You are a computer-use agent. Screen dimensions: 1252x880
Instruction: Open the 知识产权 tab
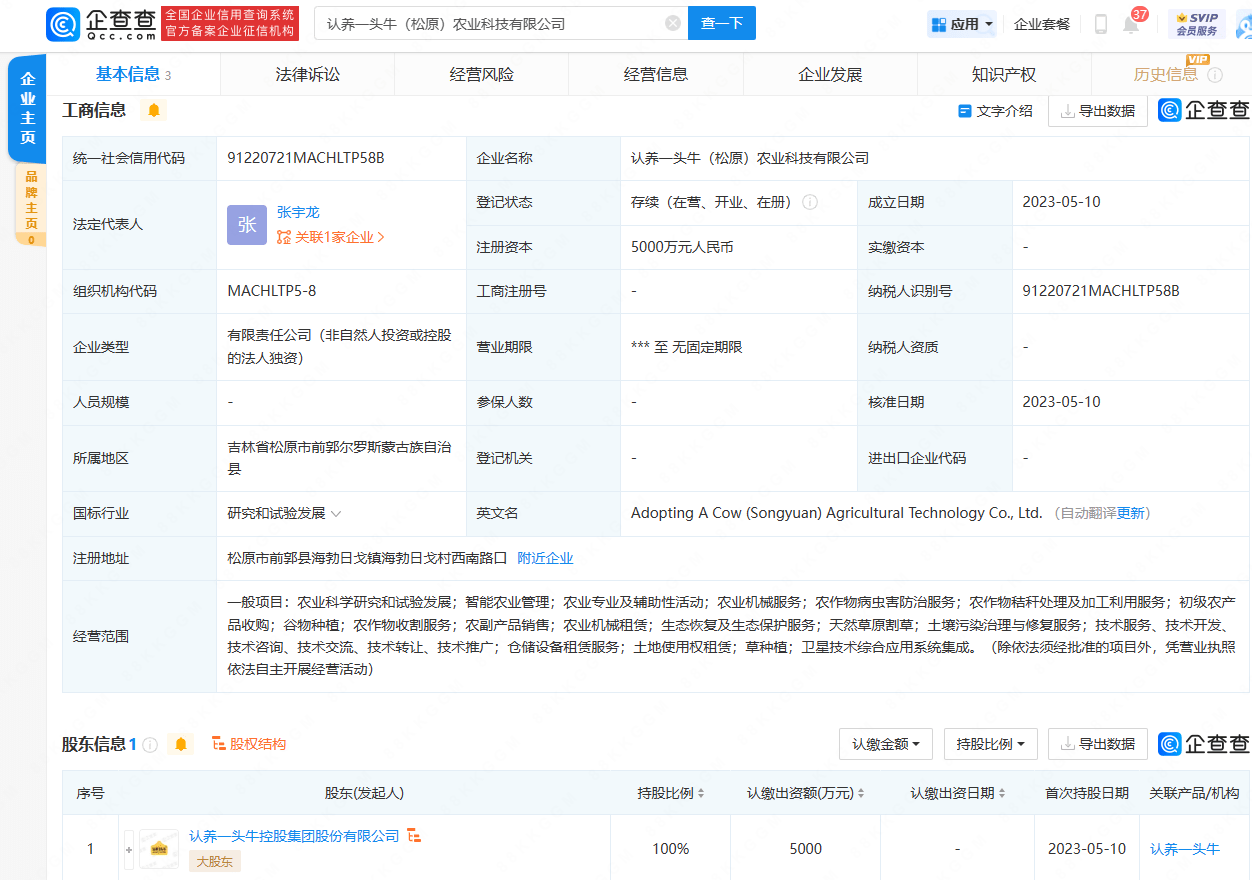[x=1003, y=74]
